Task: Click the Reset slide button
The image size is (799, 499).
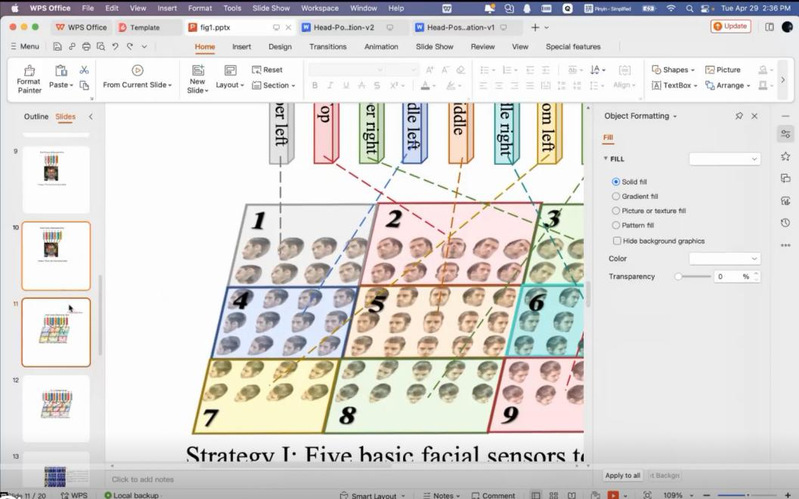Action: [x=267, y=70]
